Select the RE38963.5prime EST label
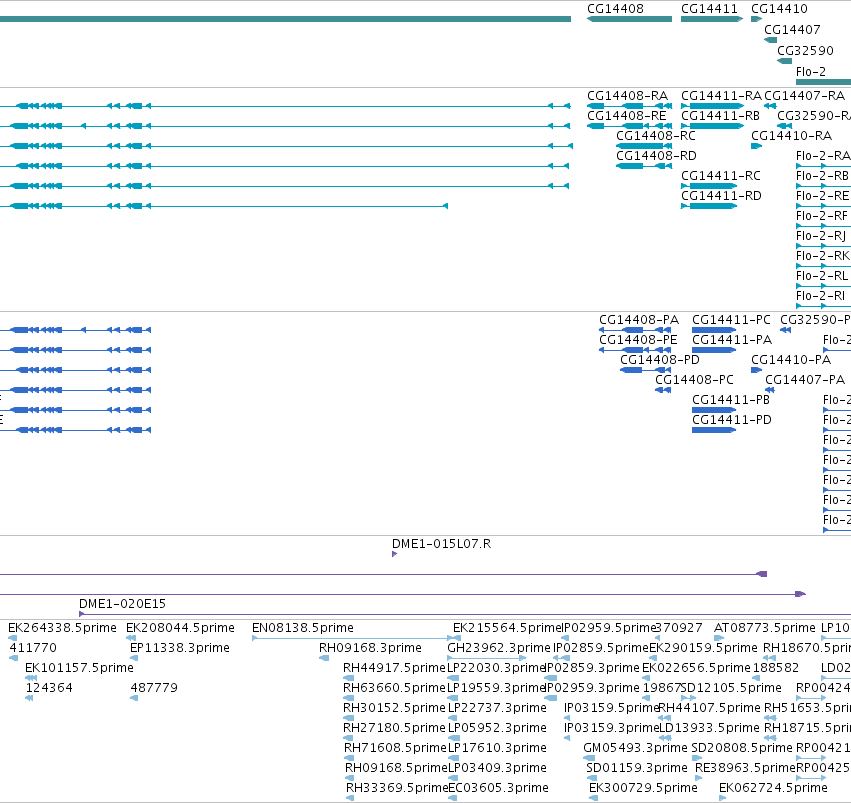 (x=745, y=768)
